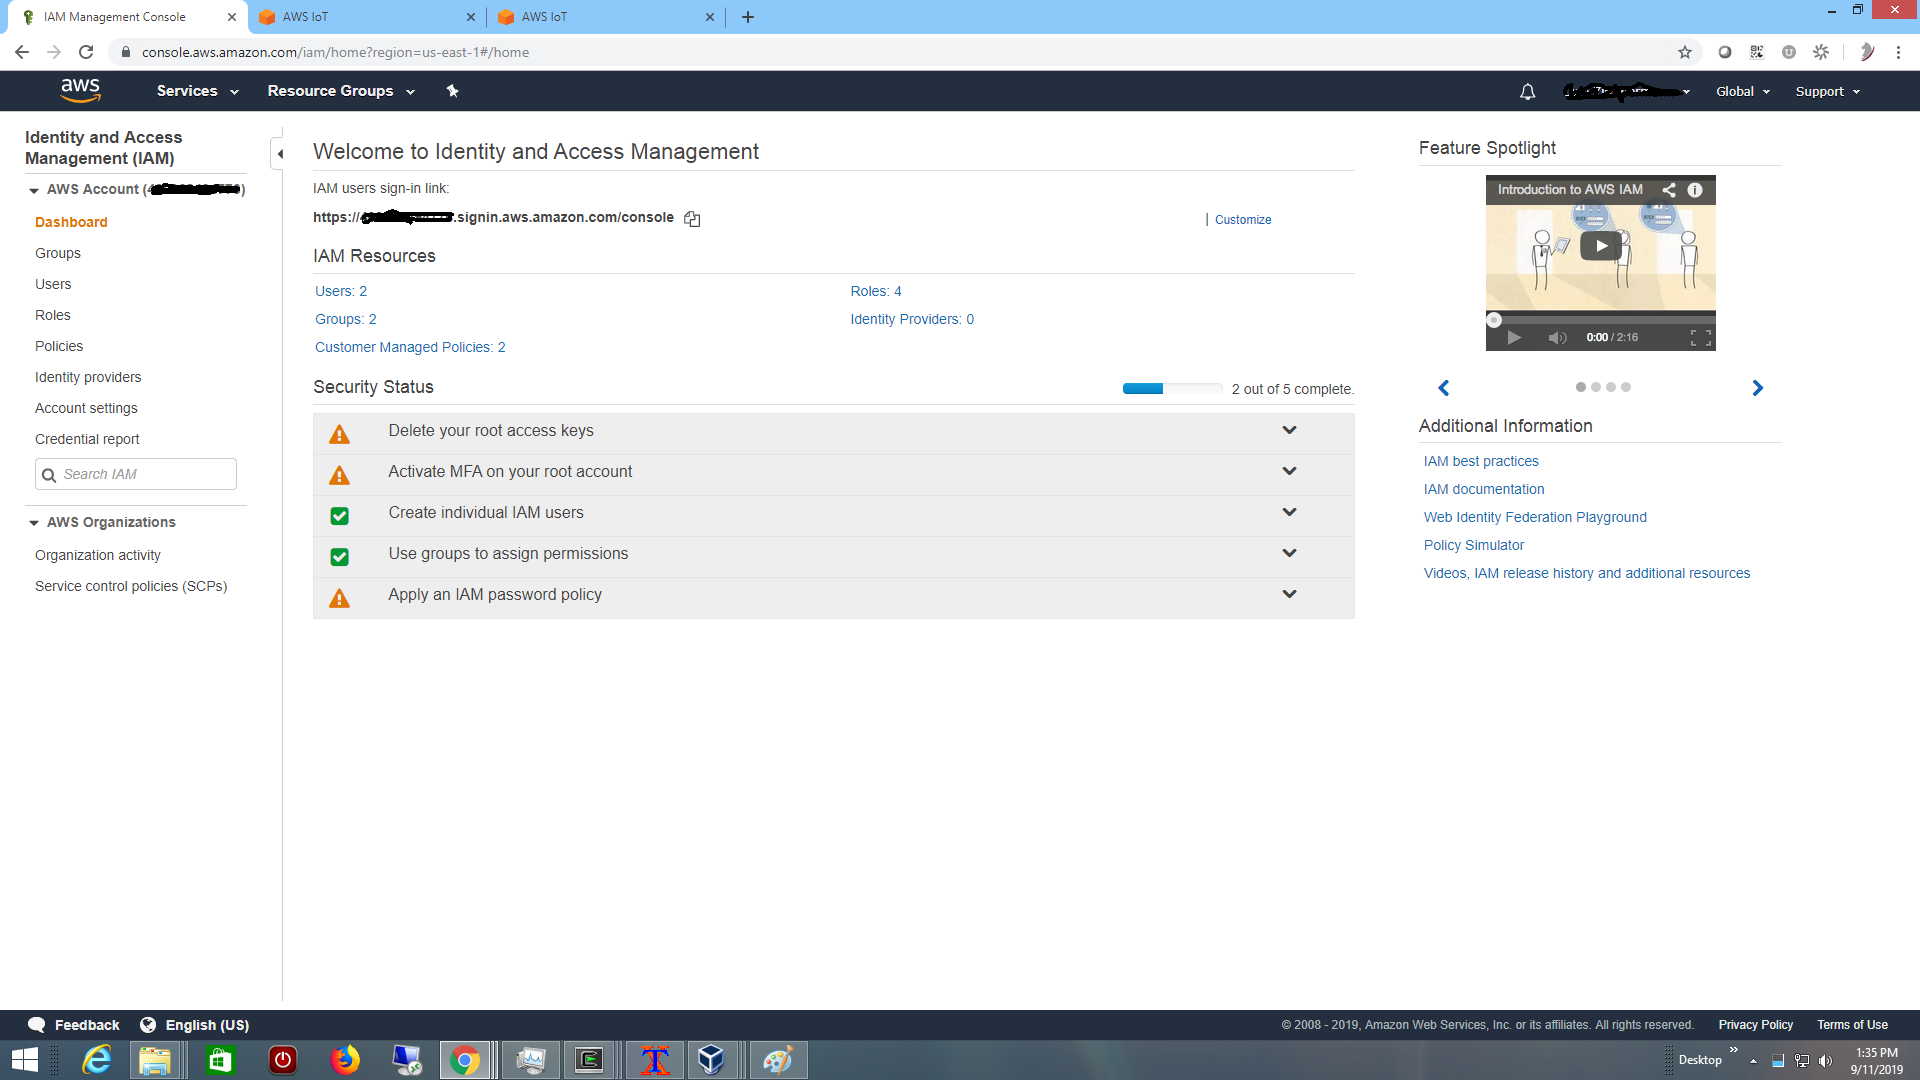The image size is (1920, 1080).
Task: Open VirtualBox from taskbar
Action: tap(711, 1060)
